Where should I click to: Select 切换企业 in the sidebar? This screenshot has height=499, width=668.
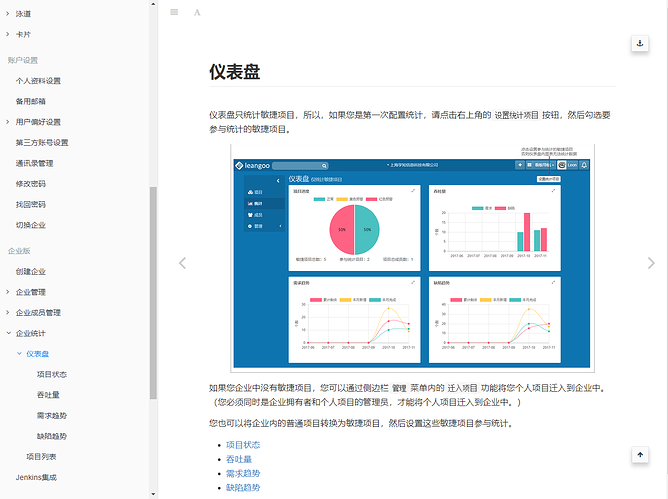(x=30, y=225)
